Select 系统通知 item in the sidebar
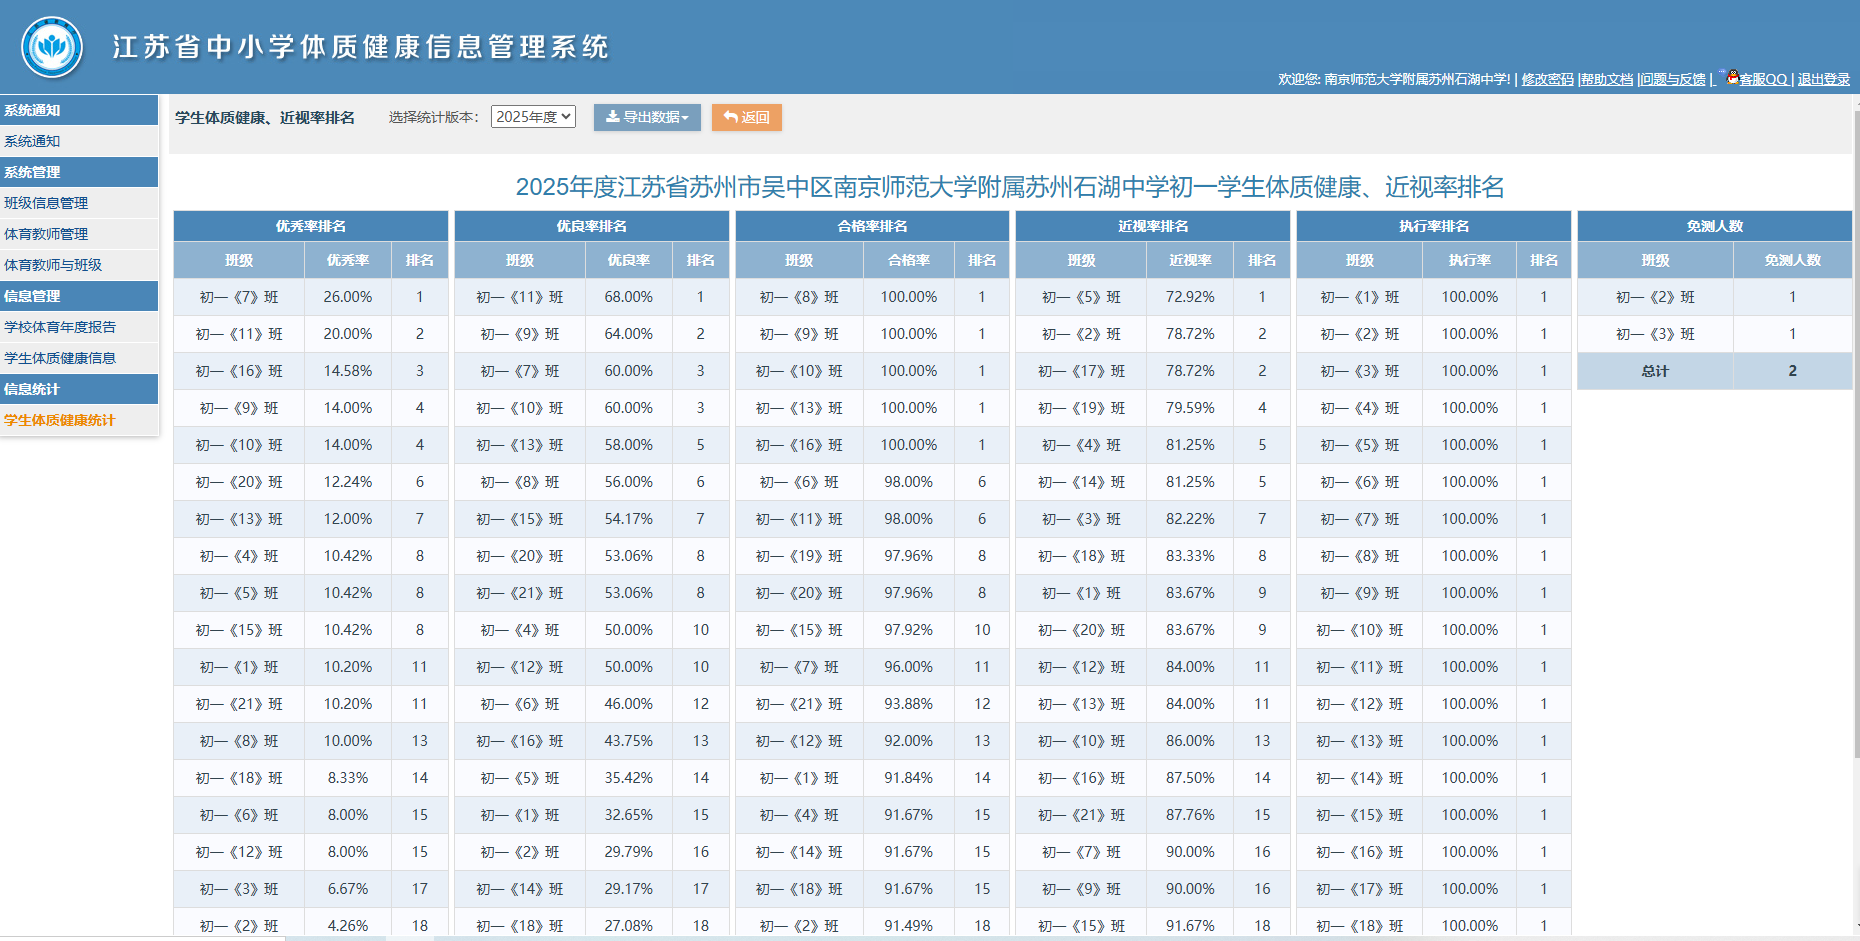Image resolution: width=1860 pixels, height=941 pixels. pos(32,141)
